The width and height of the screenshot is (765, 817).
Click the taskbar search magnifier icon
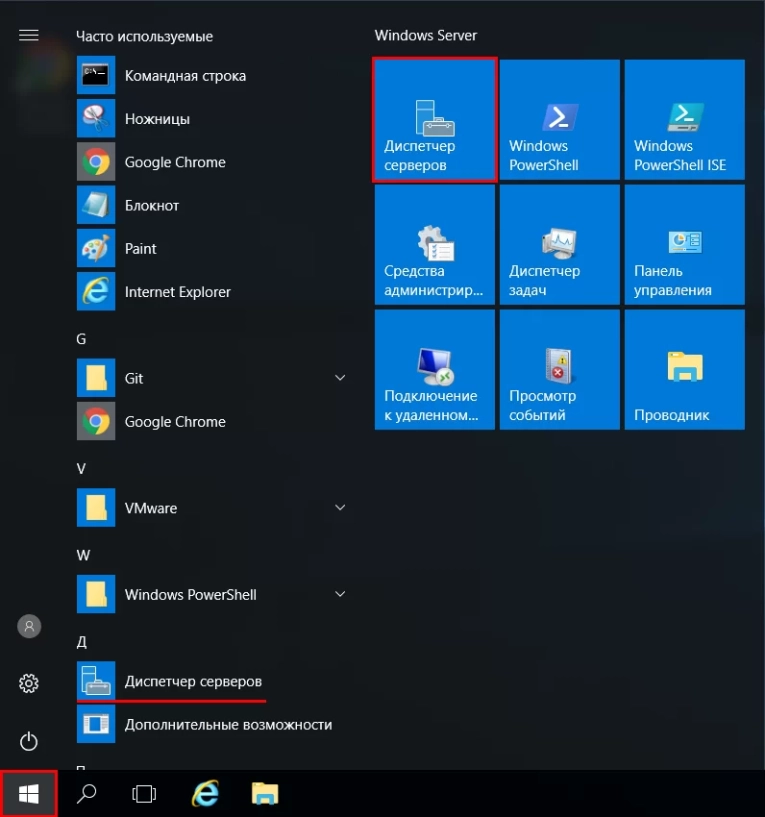point(87,794)
